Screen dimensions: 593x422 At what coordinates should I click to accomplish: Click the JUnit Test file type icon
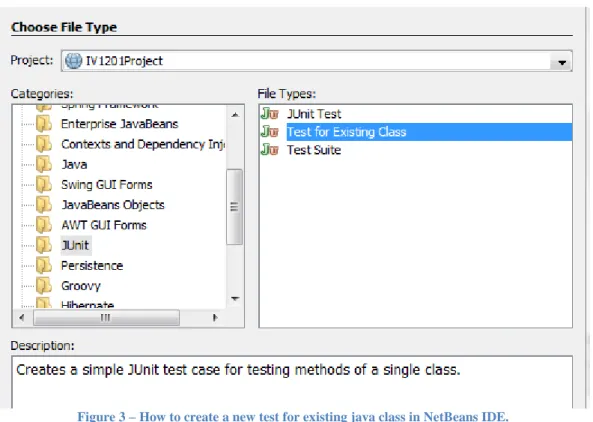click(x=270, y=113)
